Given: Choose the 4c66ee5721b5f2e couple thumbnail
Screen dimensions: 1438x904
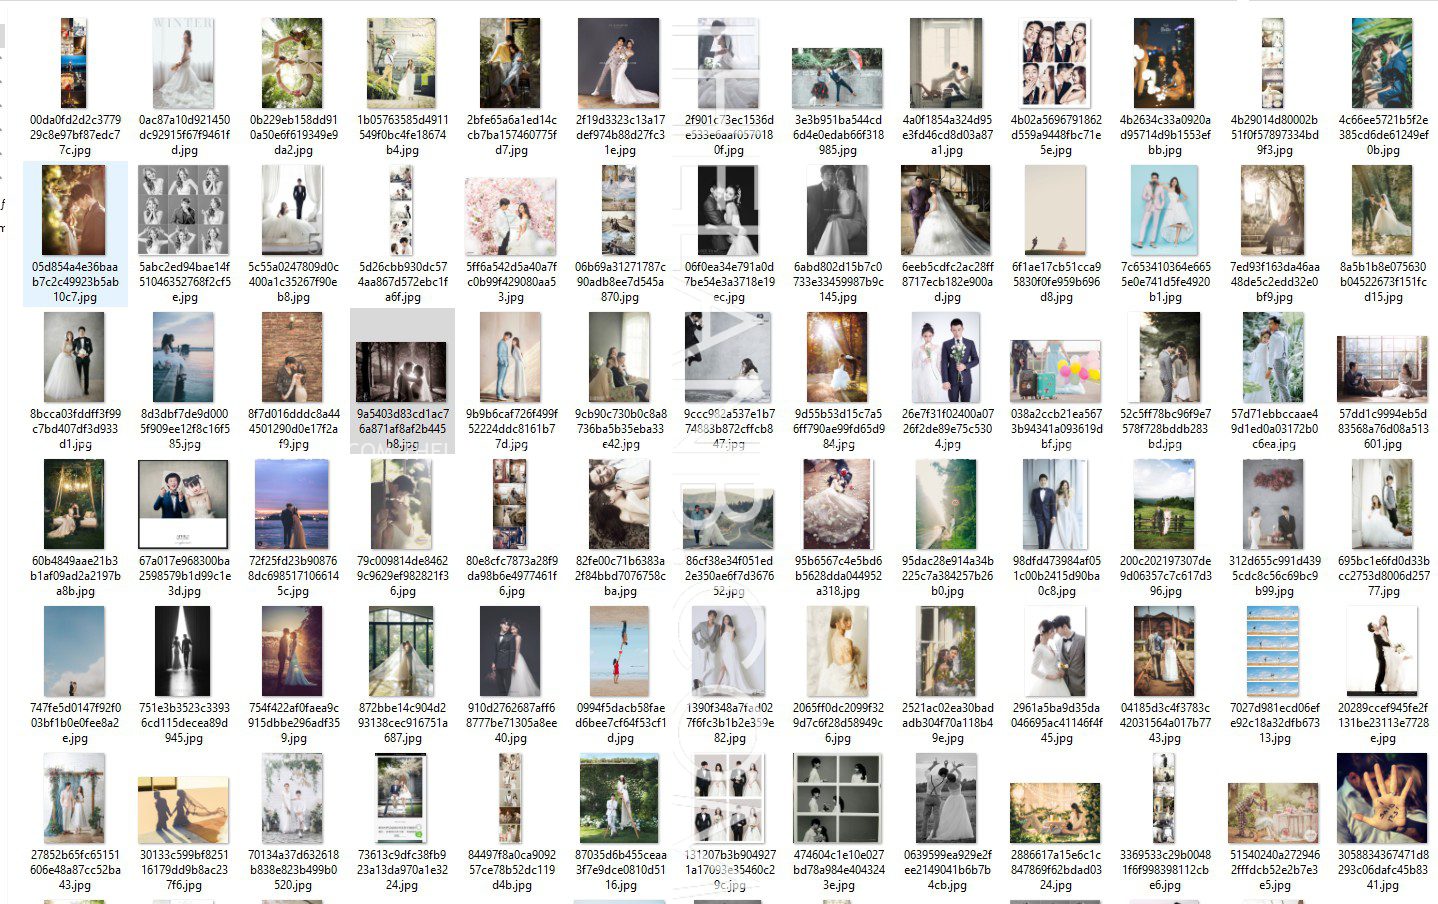Looking at the screenshot, I should [x=1382, y=63].
